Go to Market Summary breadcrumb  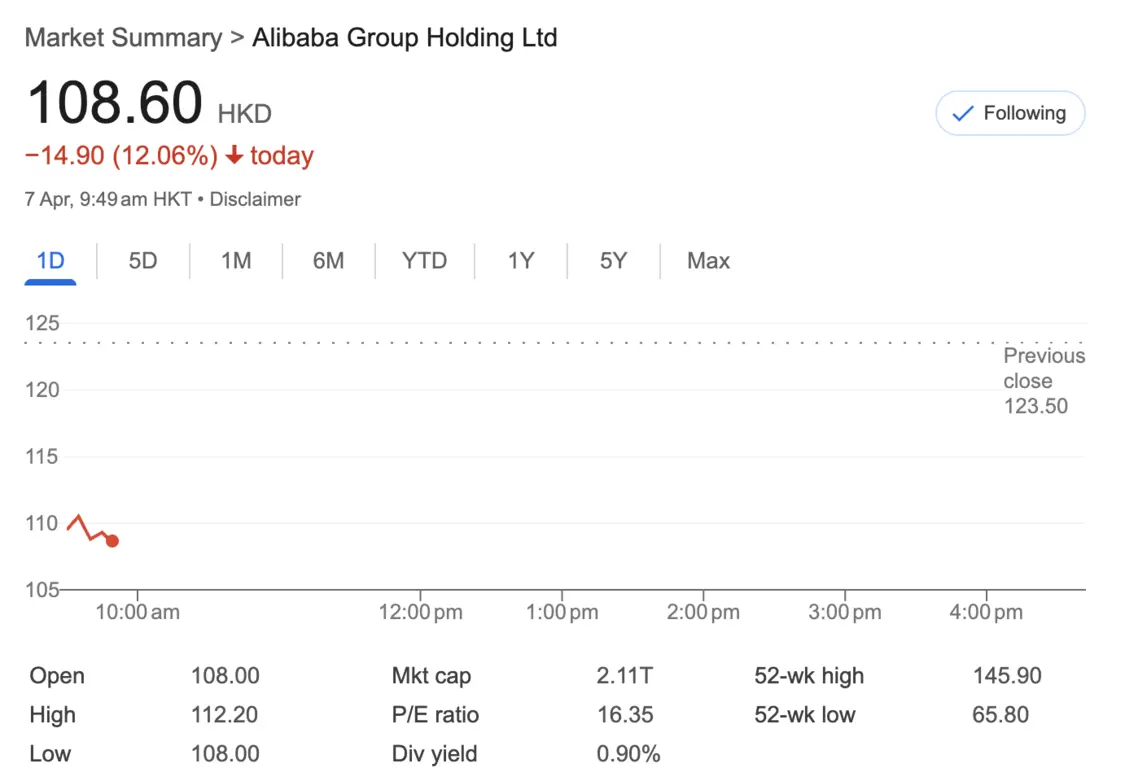(x=123, y=38)
